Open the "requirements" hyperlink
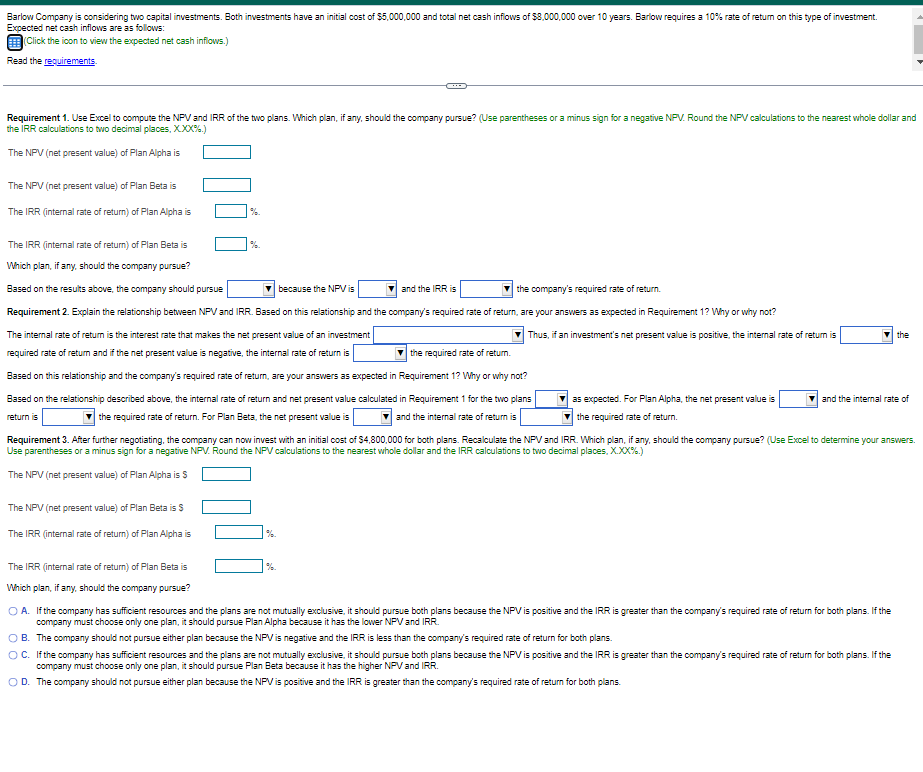The image size is (923, 772). (70, 60)
